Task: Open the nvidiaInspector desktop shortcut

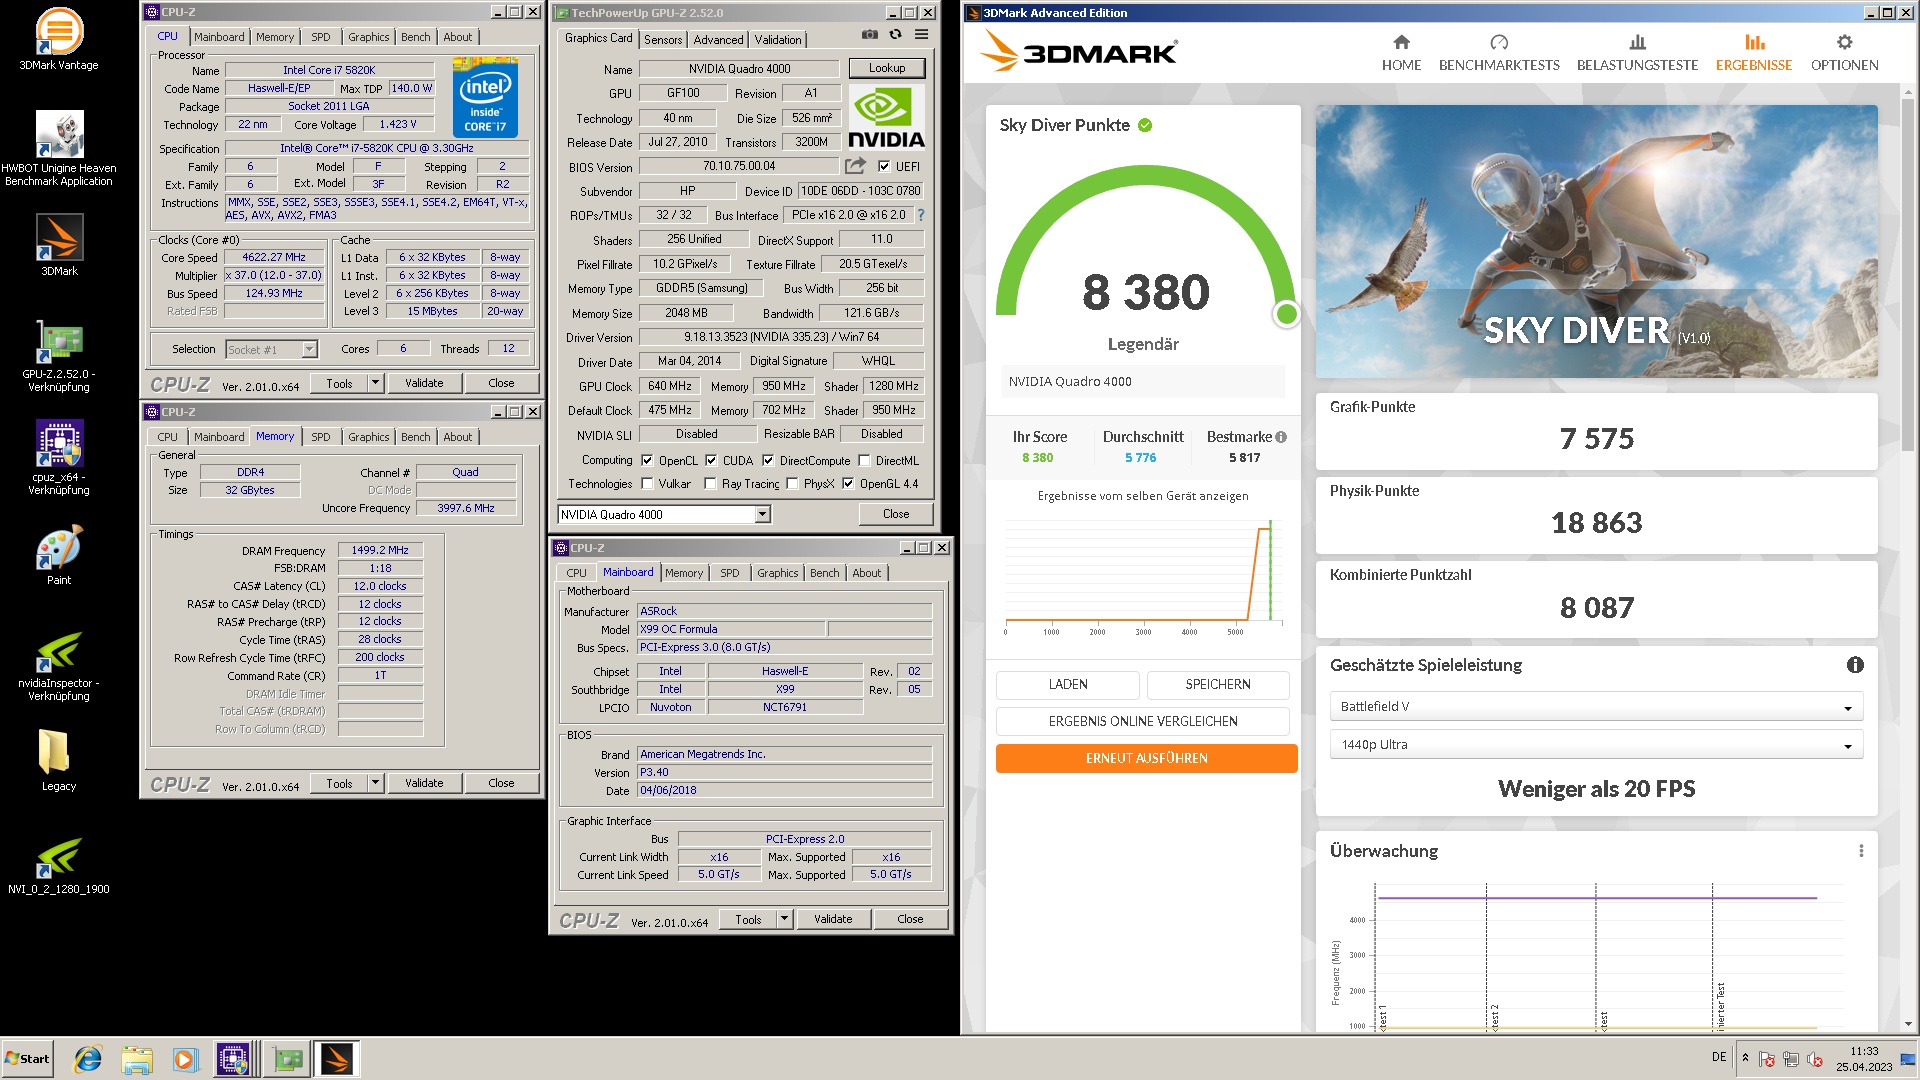Action: pyautogui.click(x=59, y=665)
